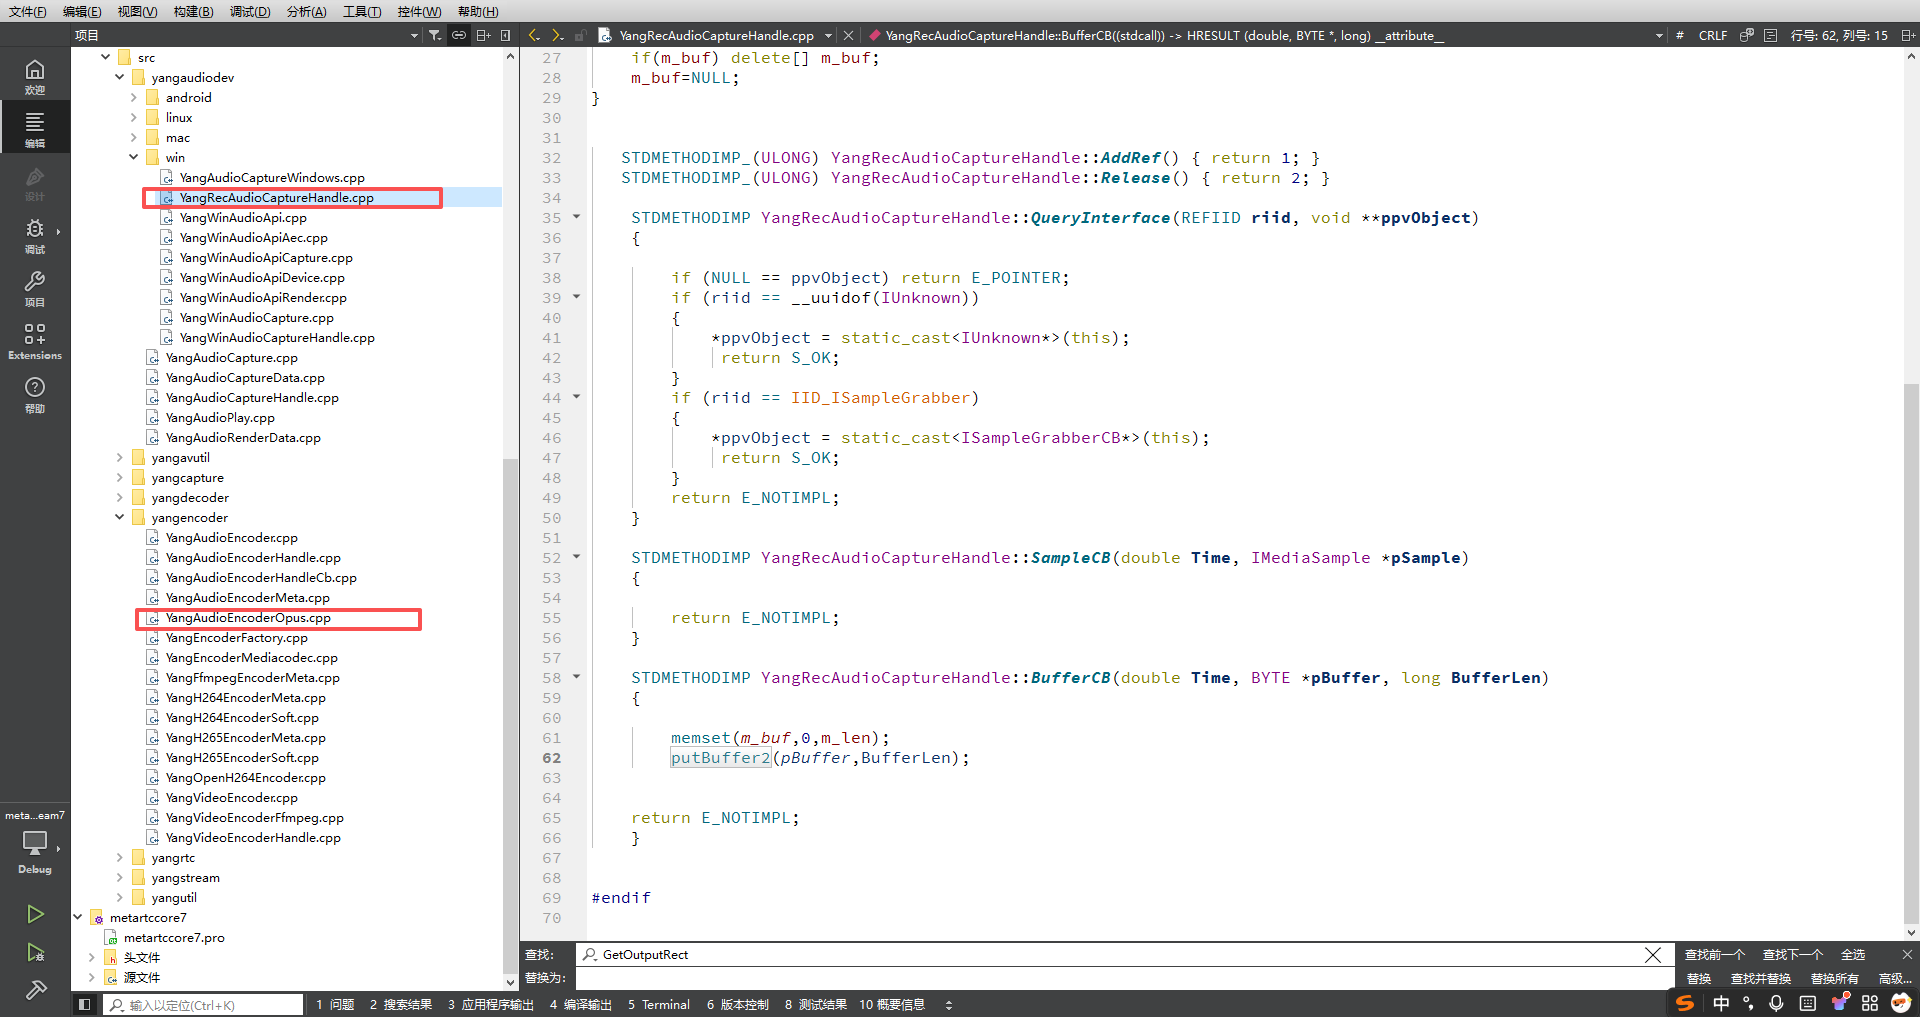The width and height of the screenshot is (1920, 1017).
Task: Open the Extensions mode
Action: pyautogui.click(x=35, y=342)
